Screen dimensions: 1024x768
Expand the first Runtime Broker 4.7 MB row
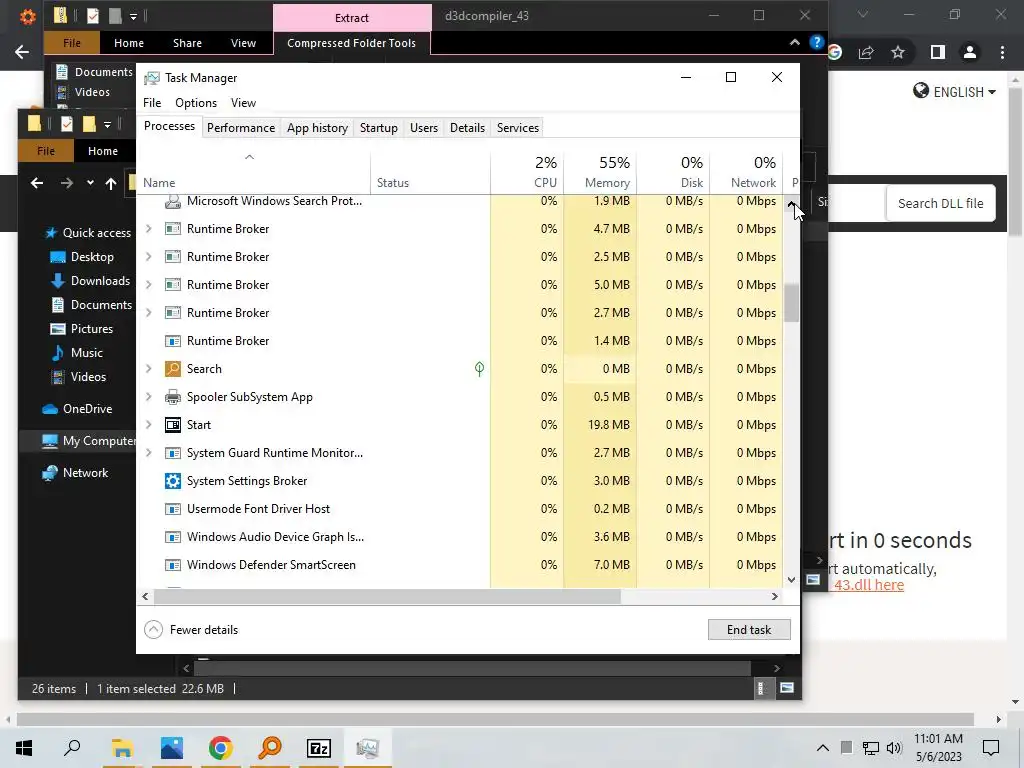148,229
